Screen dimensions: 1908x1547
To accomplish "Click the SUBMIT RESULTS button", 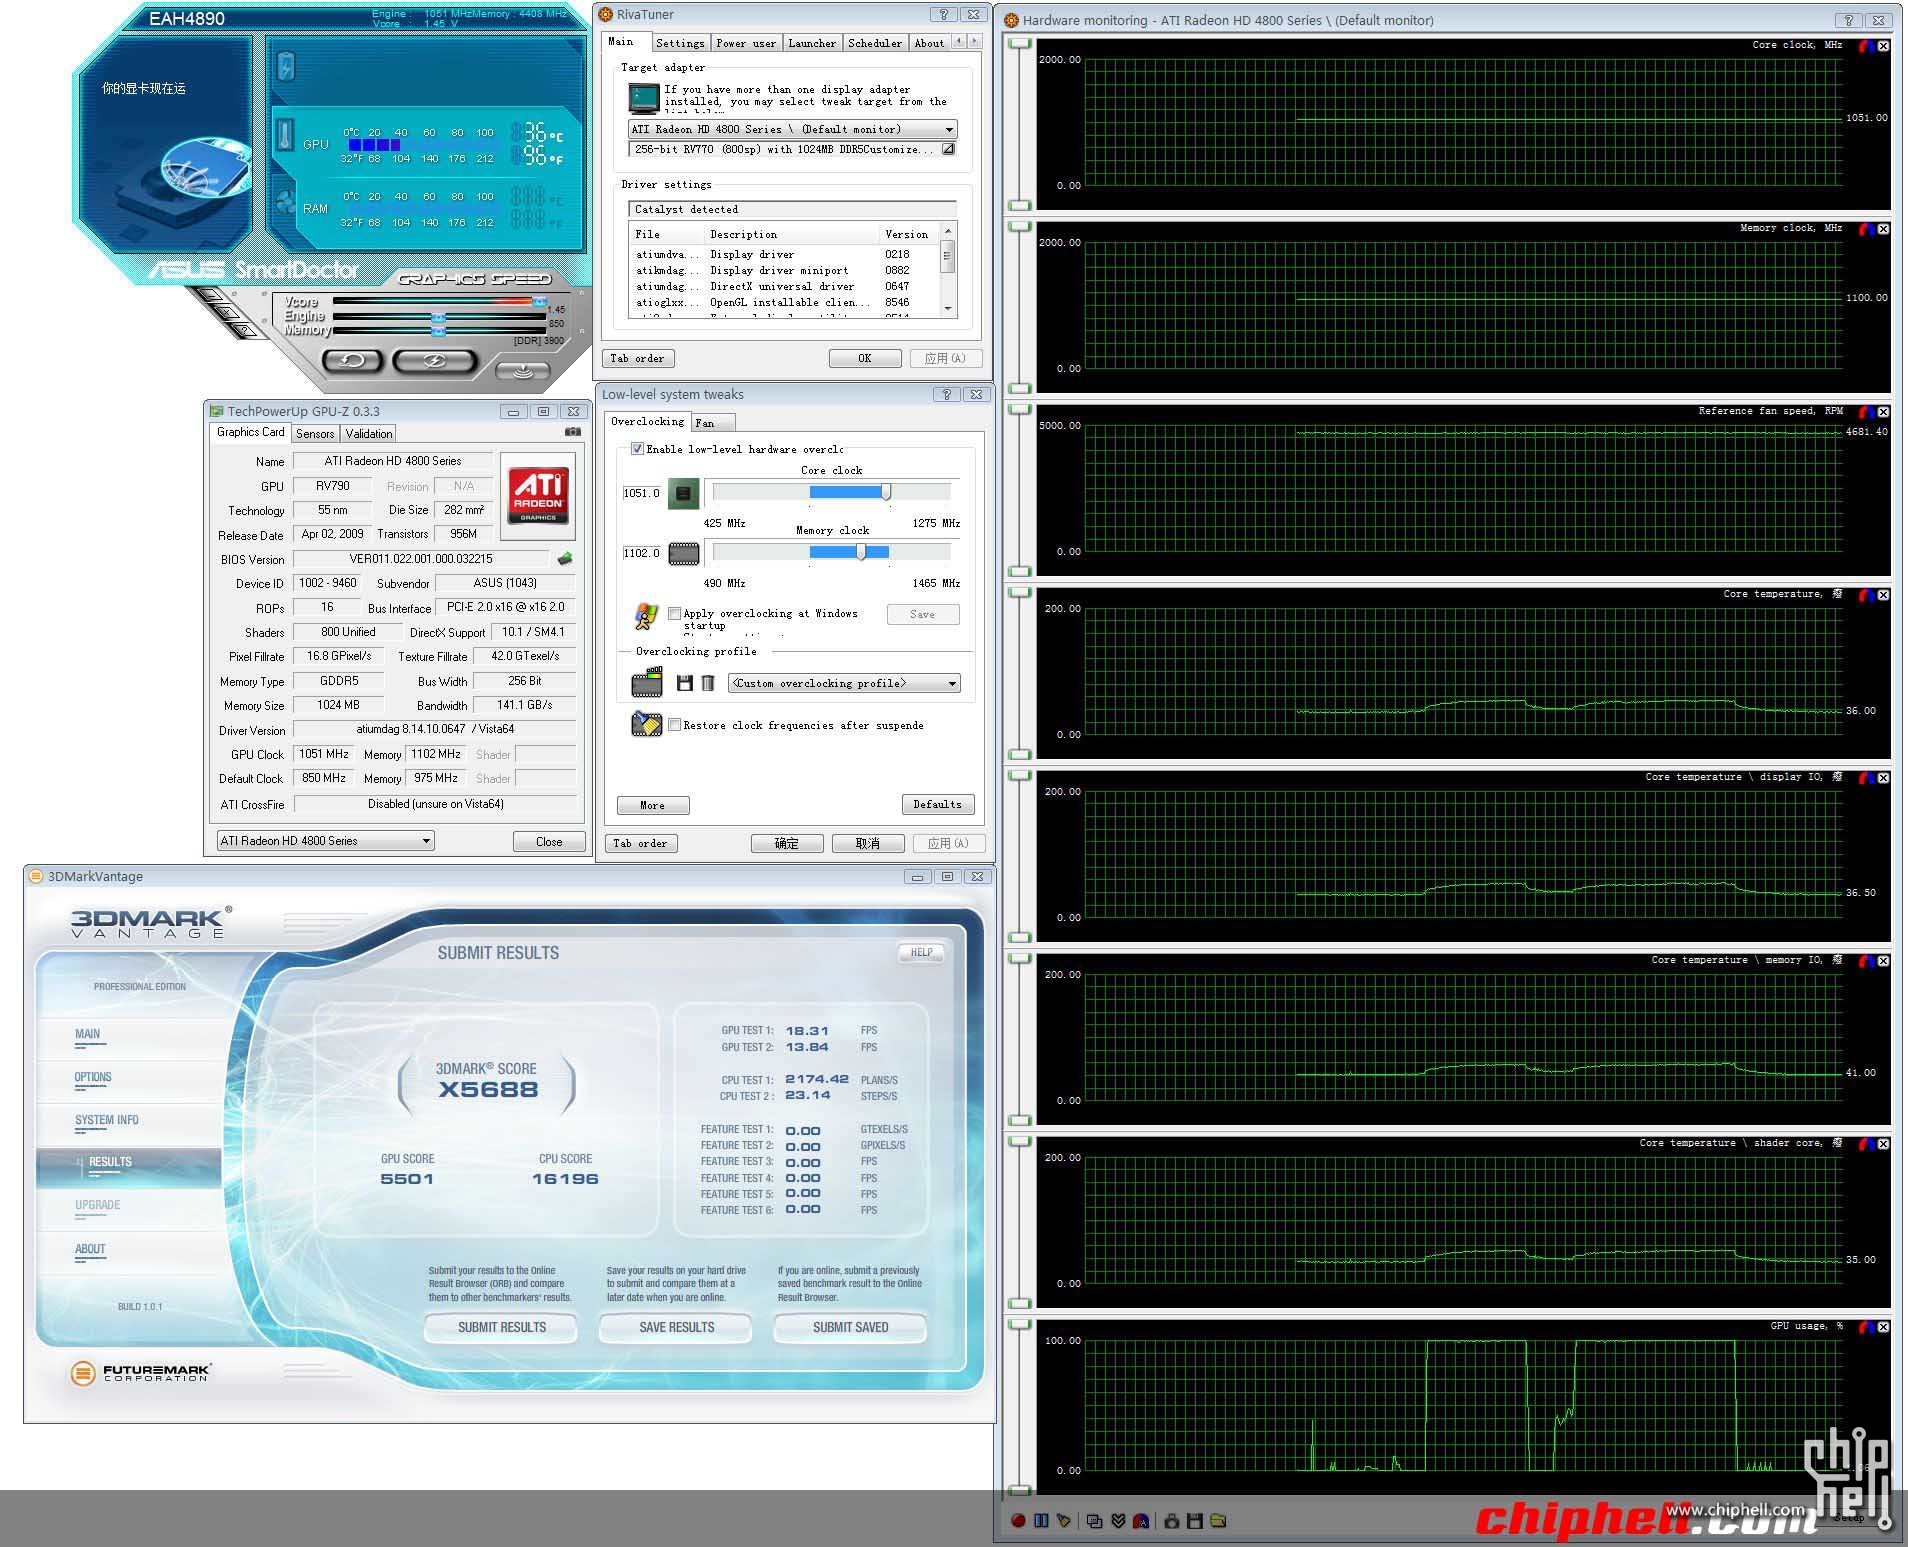I will coord(501,1327).
